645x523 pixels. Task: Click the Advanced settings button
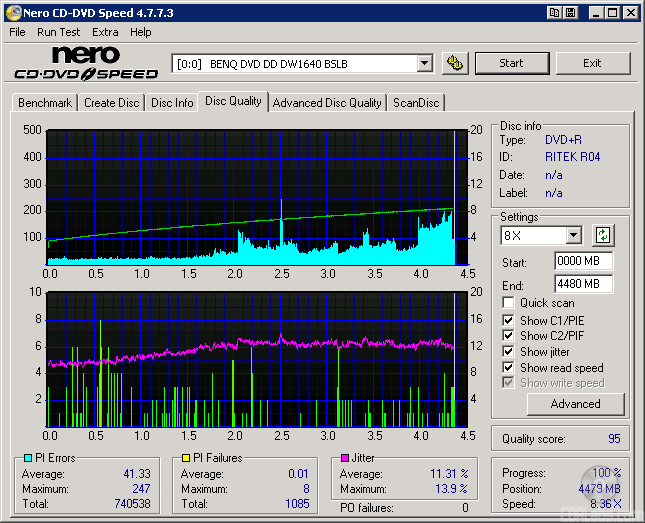[575, 404]
